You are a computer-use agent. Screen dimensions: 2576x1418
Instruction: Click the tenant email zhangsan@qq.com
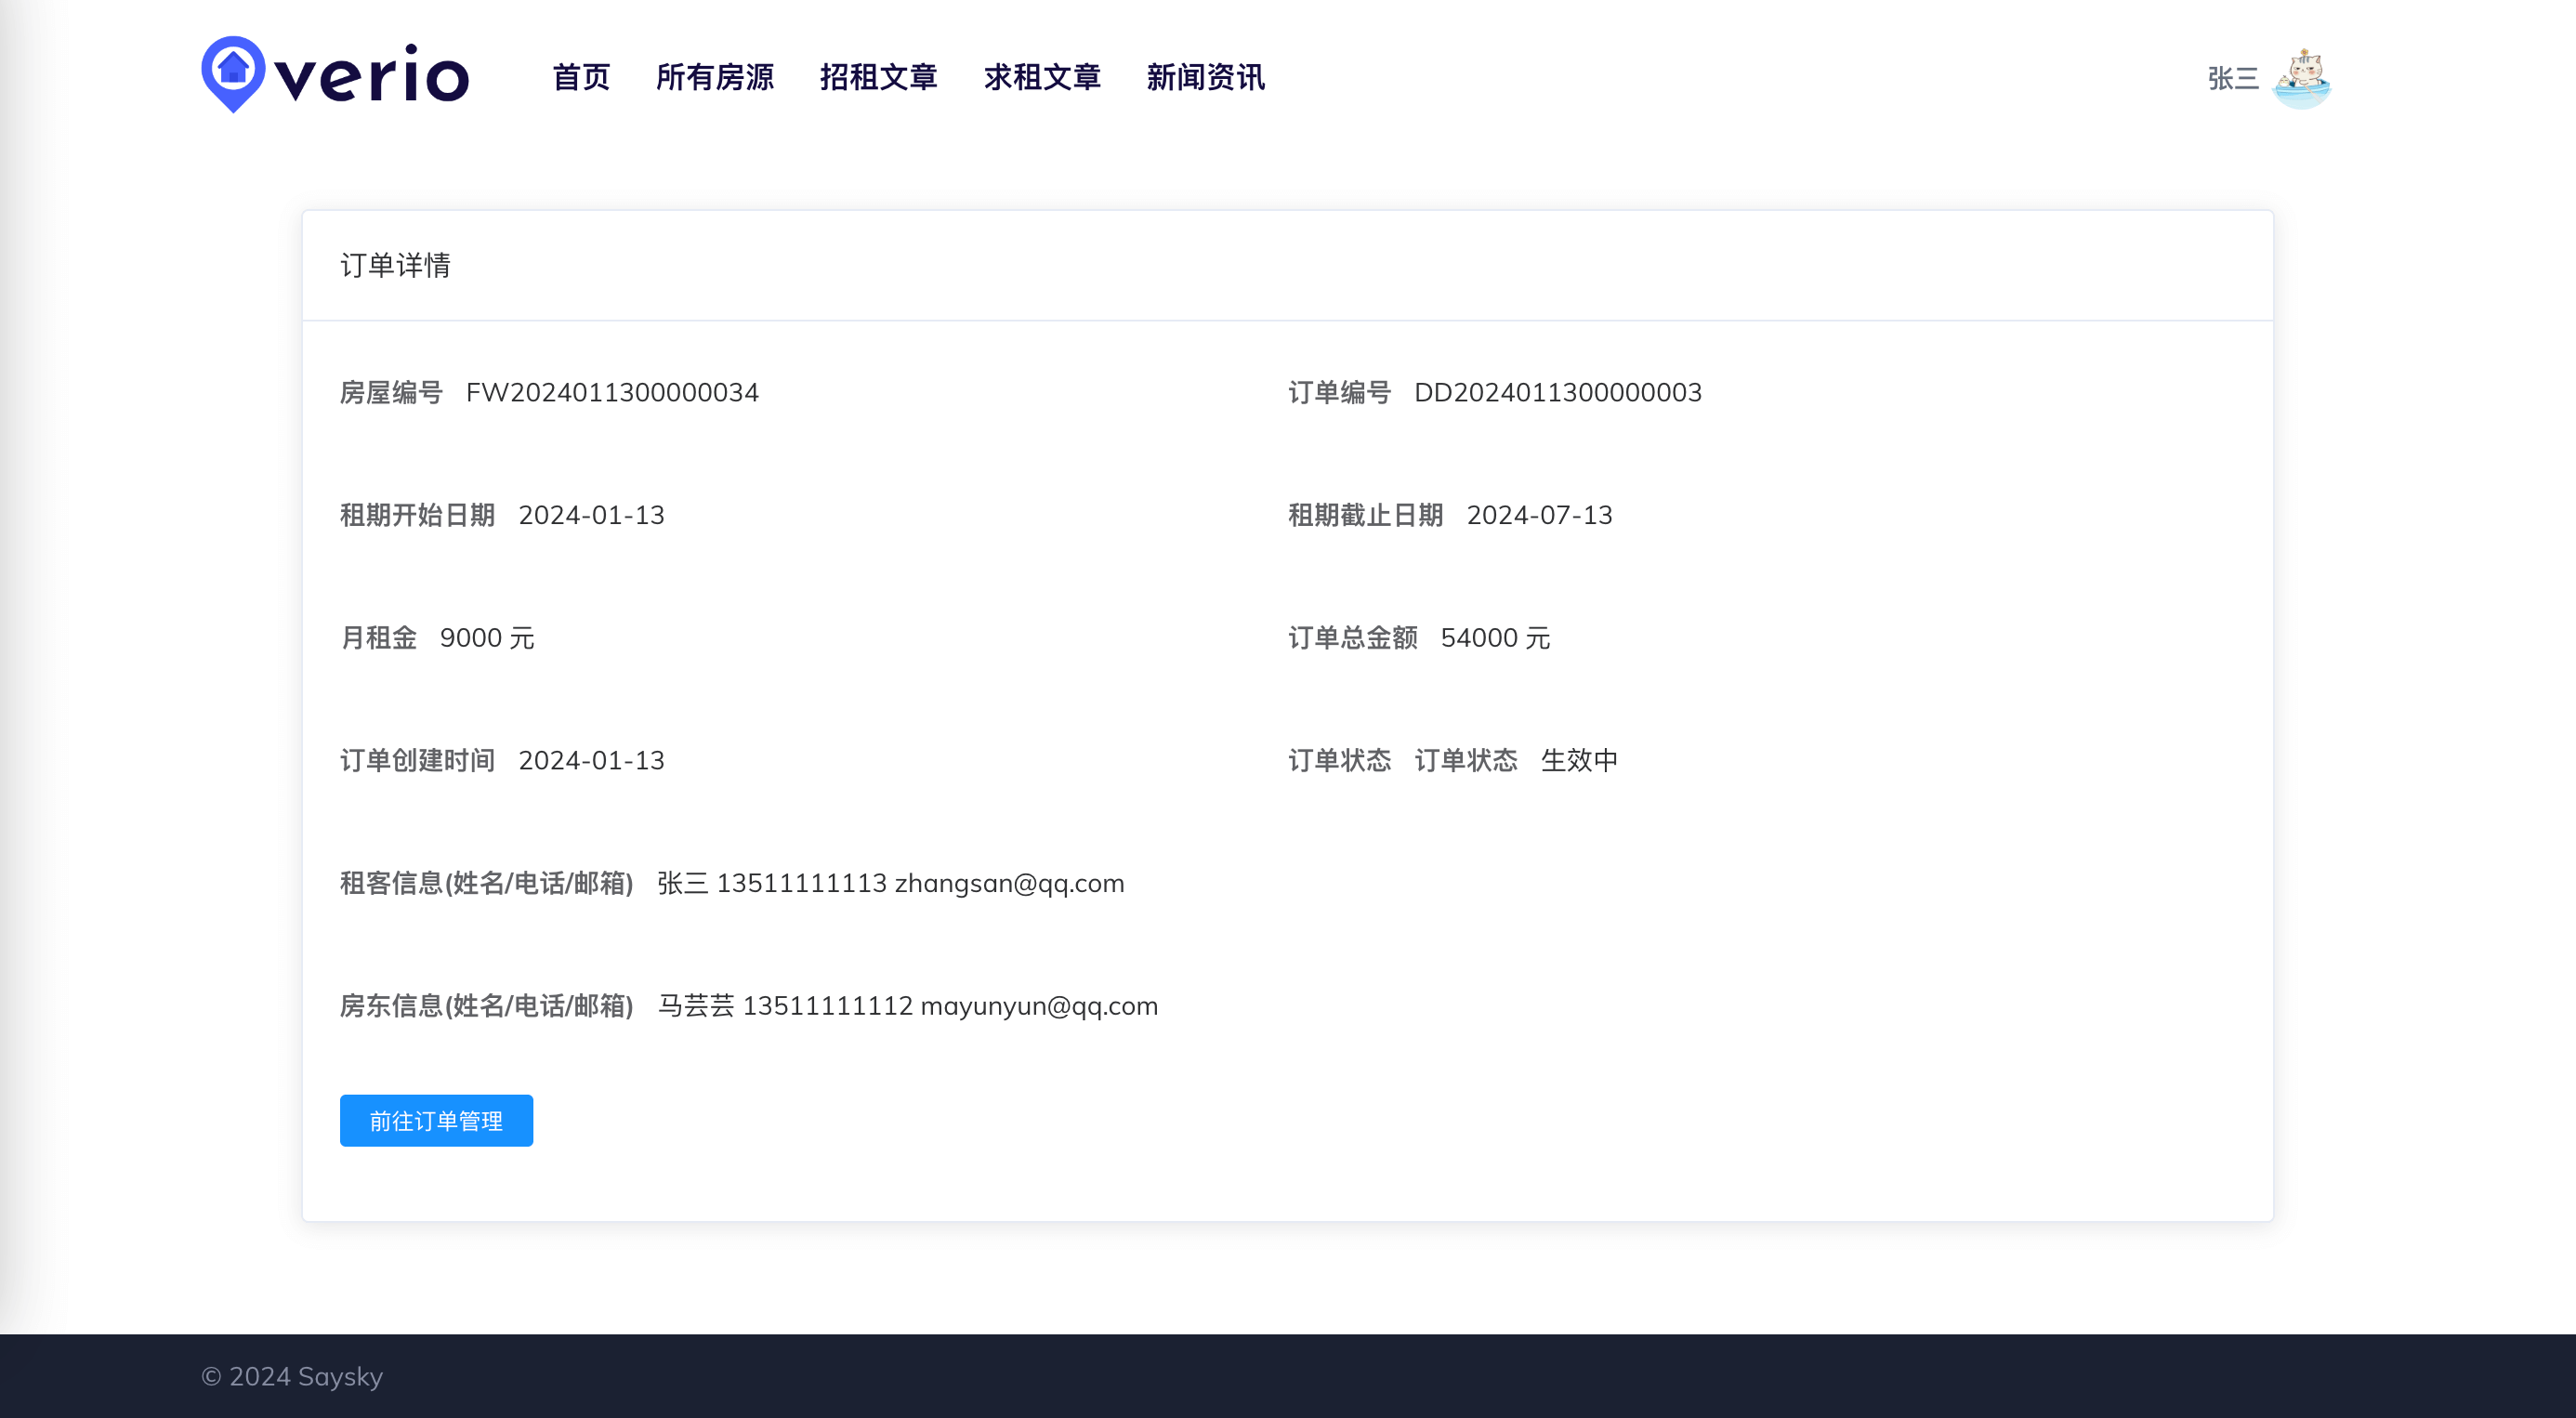coord(1008,884)
